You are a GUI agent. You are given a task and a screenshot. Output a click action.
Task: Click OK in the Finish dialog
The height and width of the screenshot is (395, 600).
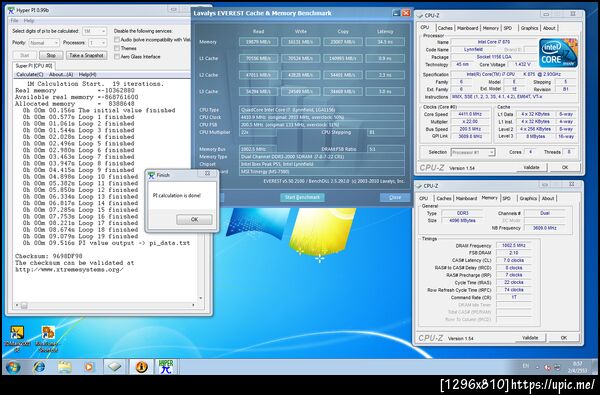click(x=194, y=219)
